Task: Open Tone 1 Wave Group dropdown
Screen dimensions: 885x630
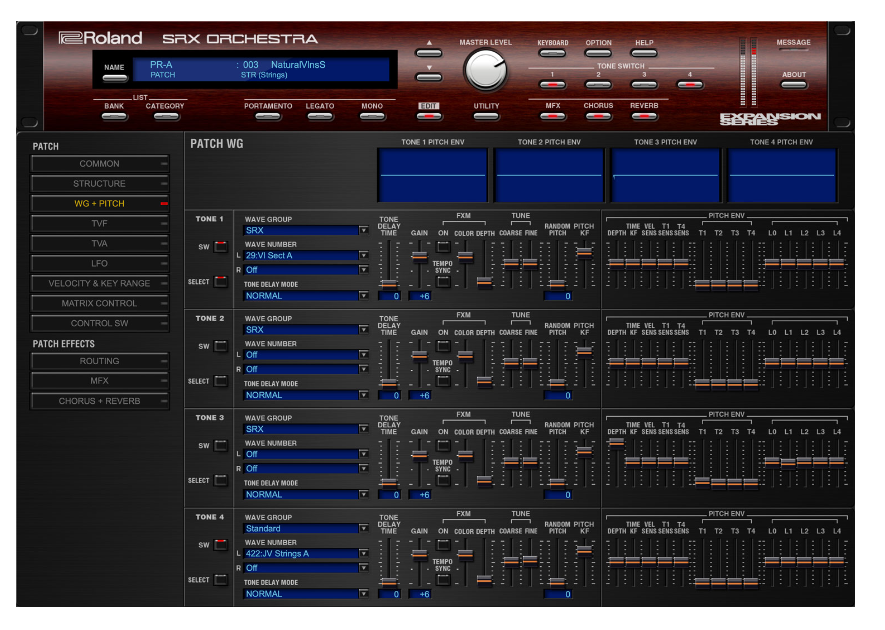Action: pos(306,230)
